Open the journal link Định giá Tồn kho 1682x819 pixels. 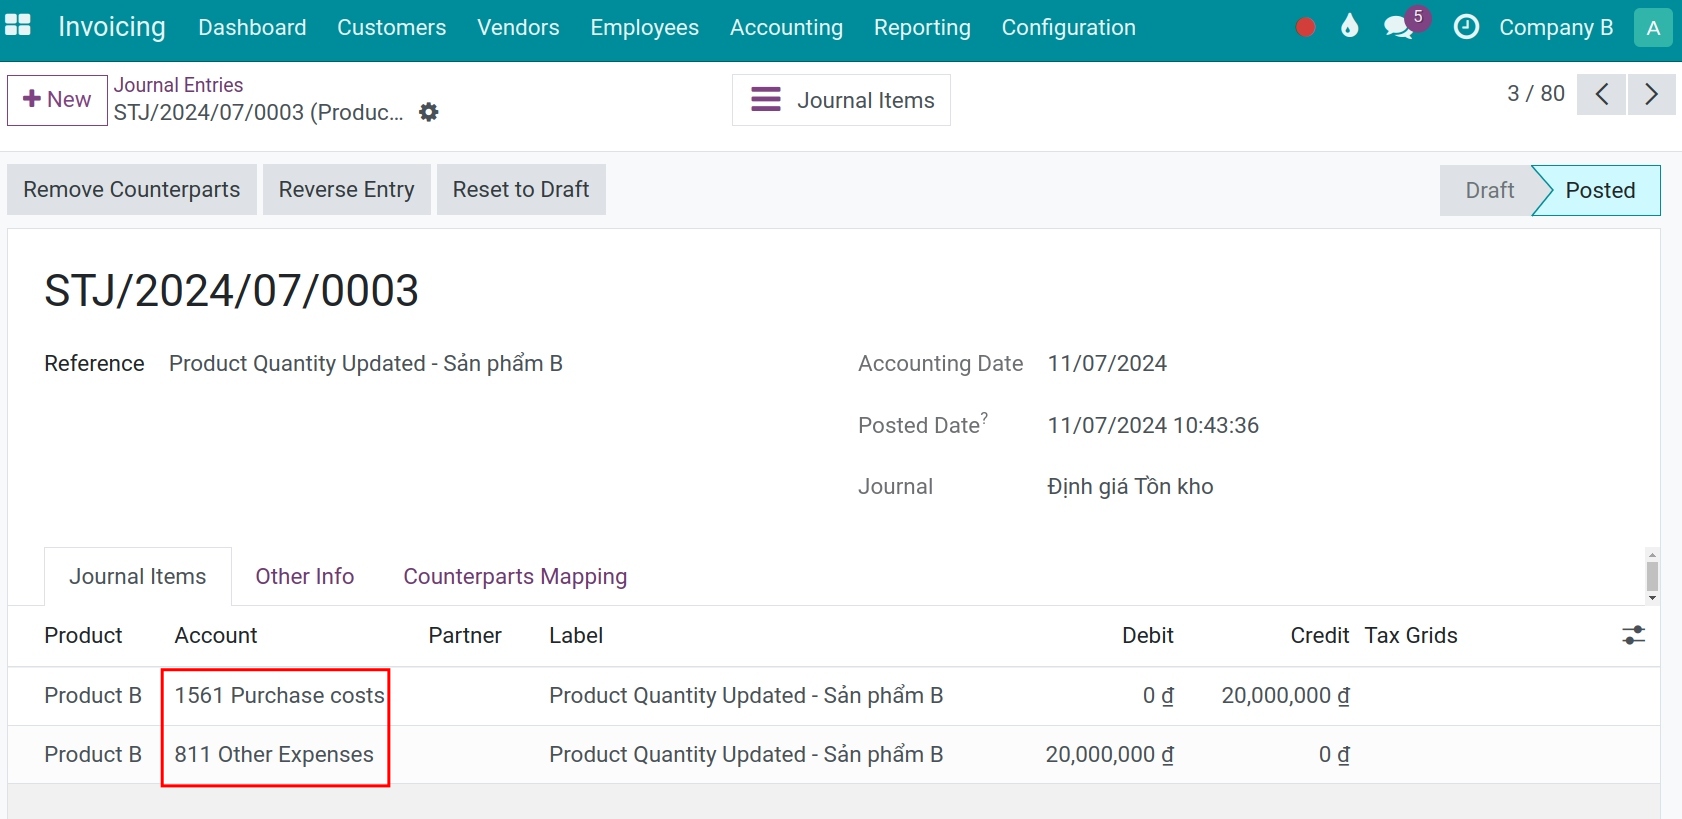[1130, 486]
